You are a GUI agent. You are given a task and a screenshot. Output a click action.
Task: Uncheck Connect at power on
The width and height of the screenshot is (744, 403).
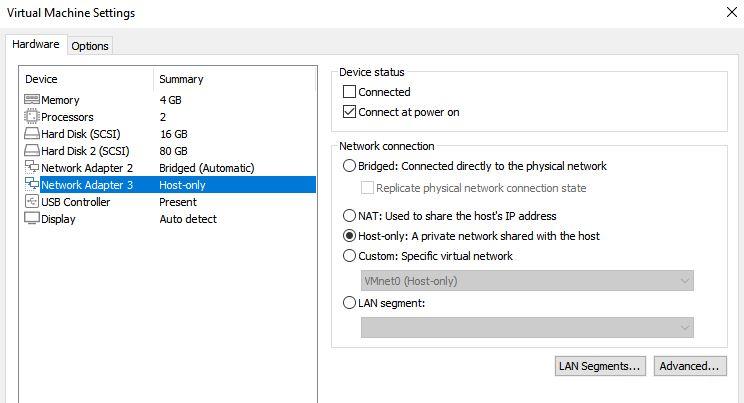[349, 112]
